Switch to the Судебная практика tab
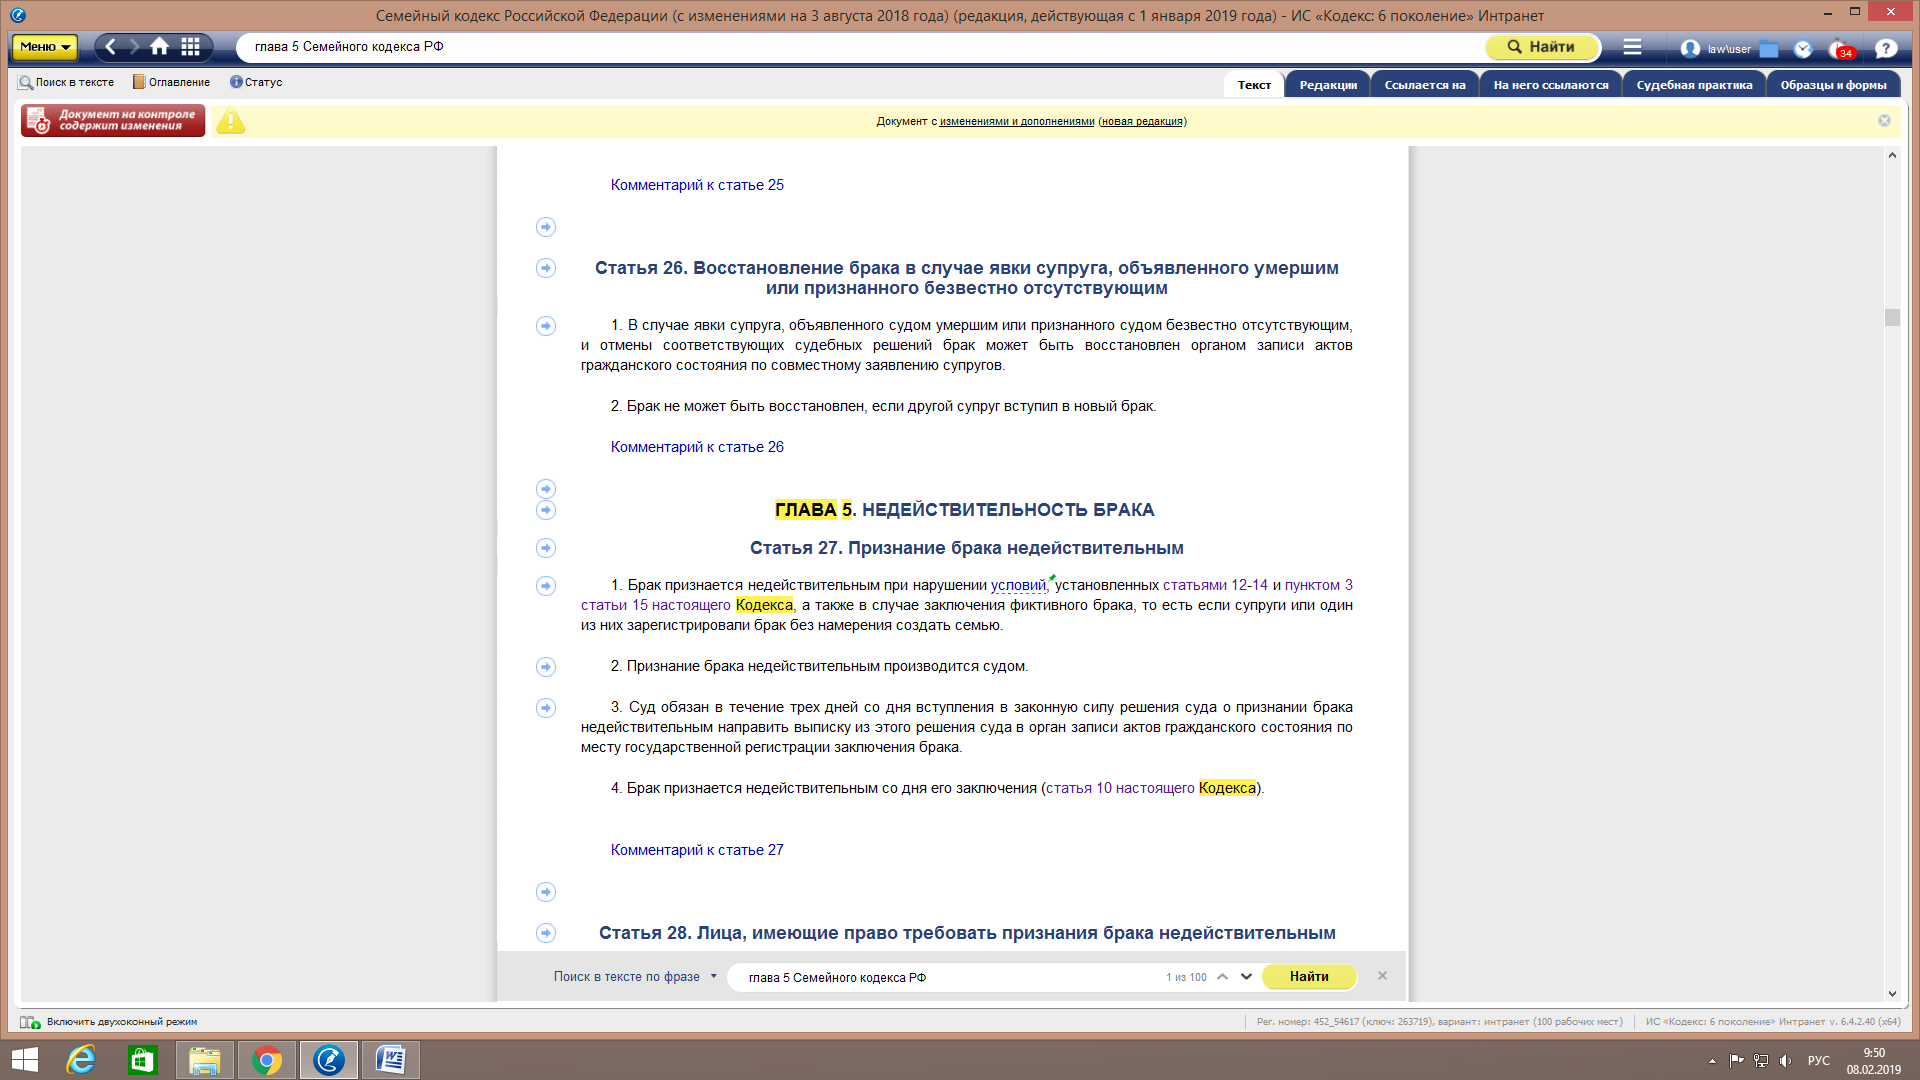 pyautogui.click(x=1694, y=85)
